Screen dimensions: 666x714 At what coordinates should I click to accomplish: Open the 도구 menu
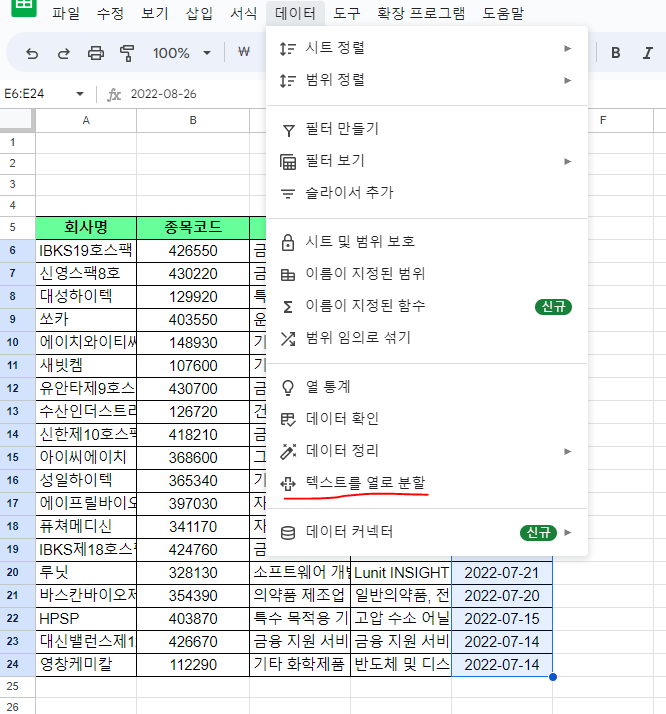(x=347, y=13)
